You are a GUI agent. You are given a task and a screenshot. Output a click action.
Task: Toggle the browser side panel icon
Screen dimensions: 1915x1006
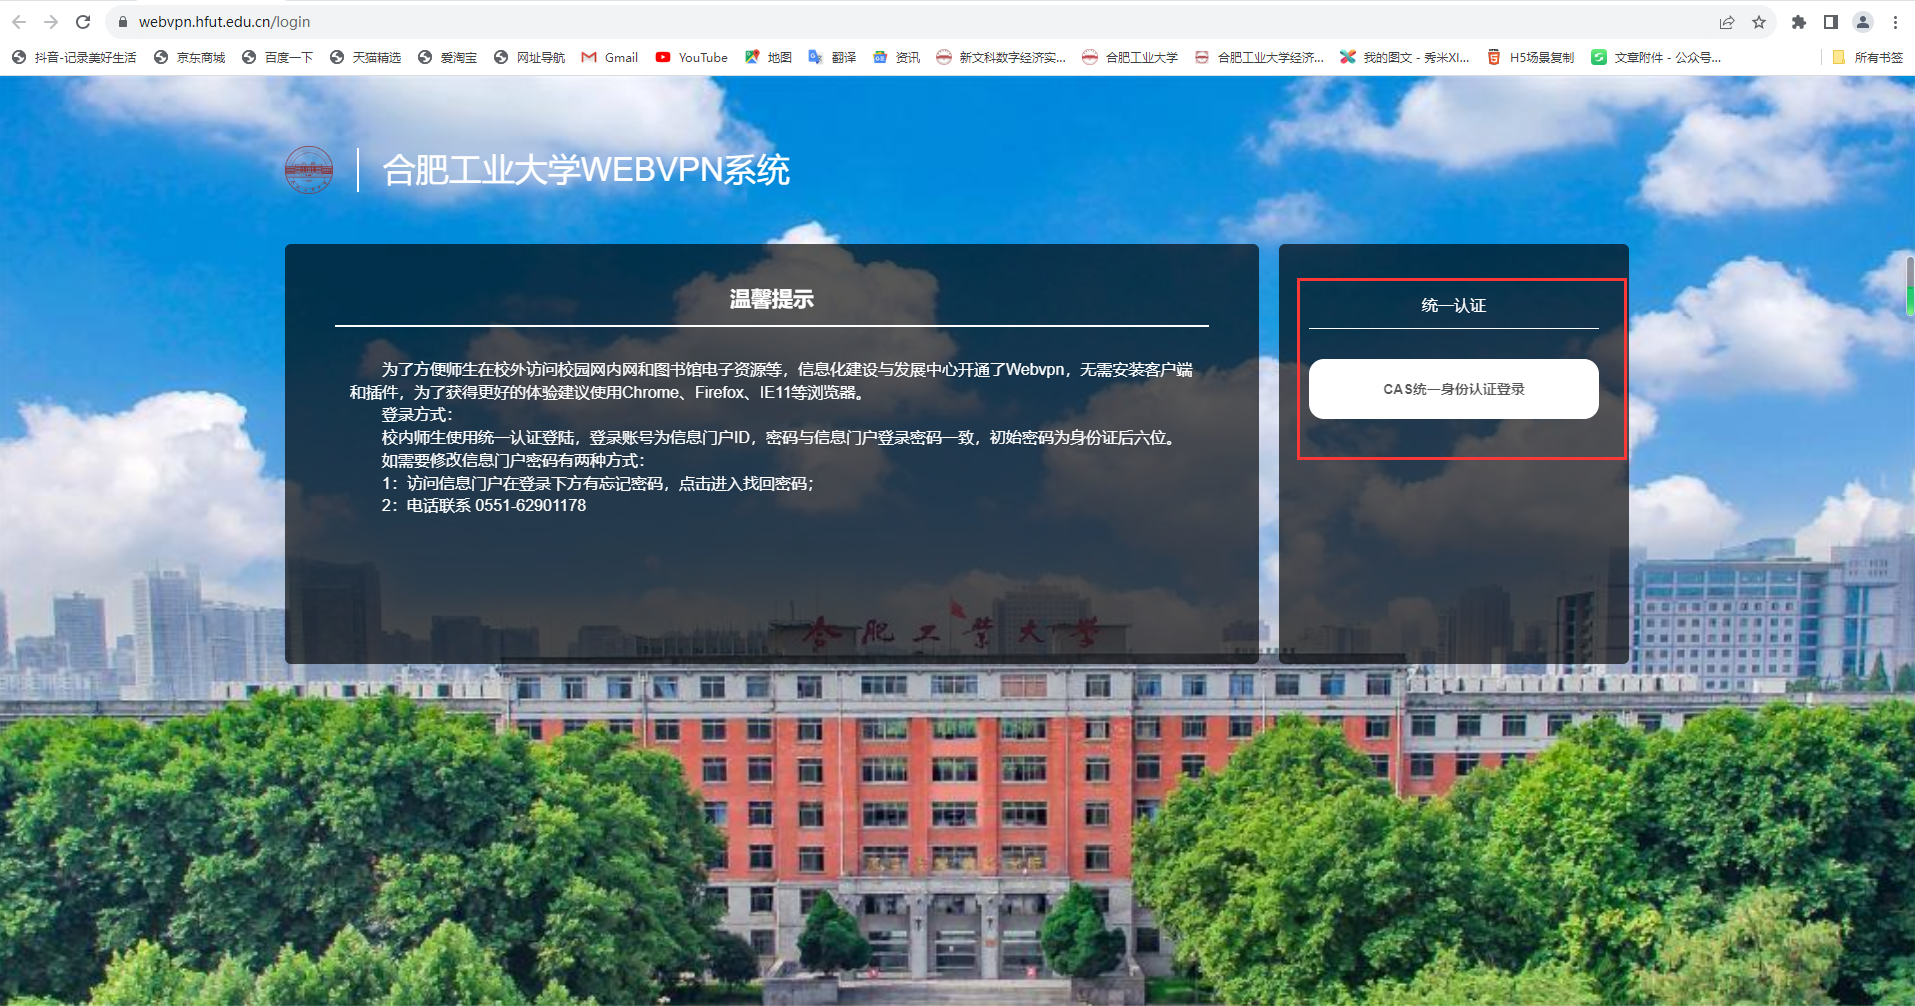click(x=1831, y=22)
